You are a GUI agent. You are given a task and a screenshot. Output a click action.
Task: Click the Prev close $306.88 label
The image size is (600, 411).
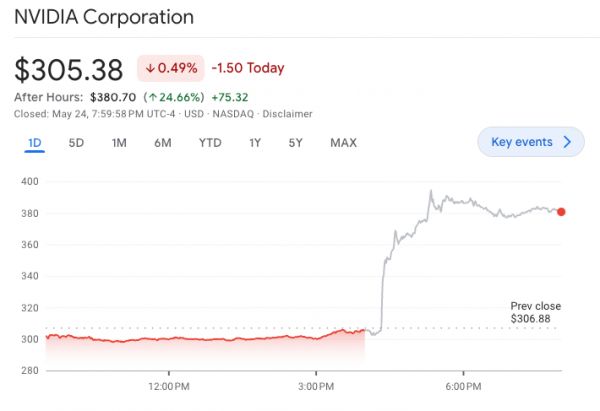(535, 312)
